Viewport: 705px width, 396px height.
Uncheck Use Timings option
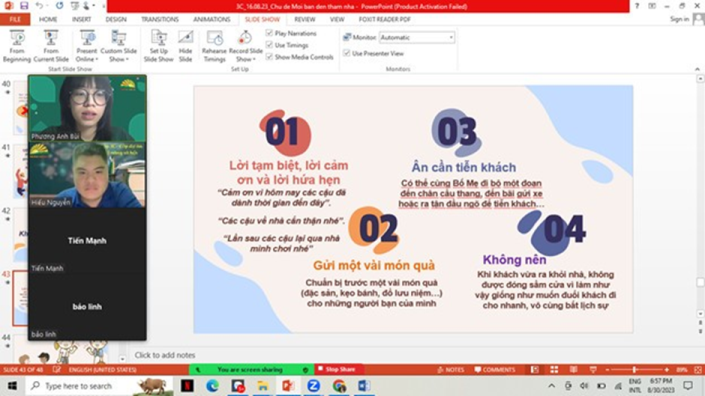coord(269,45)
